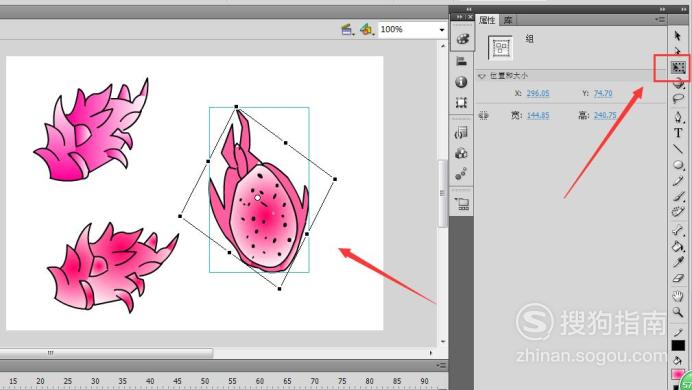
Task: Select the Paint Bucket tool
Action: [678, 246]
